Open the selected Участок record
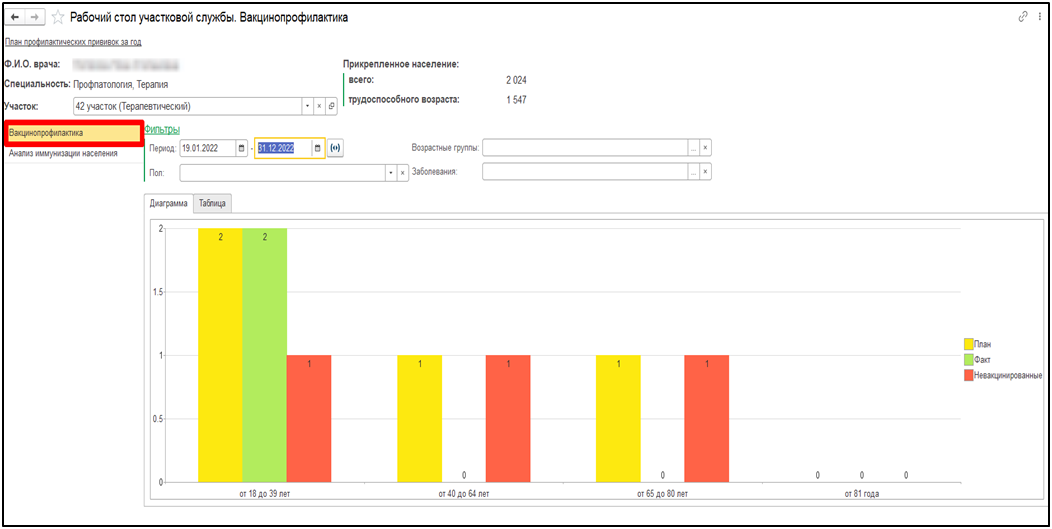The width and height of the screenshot is (1052, 529). click(x=331, y=106)
